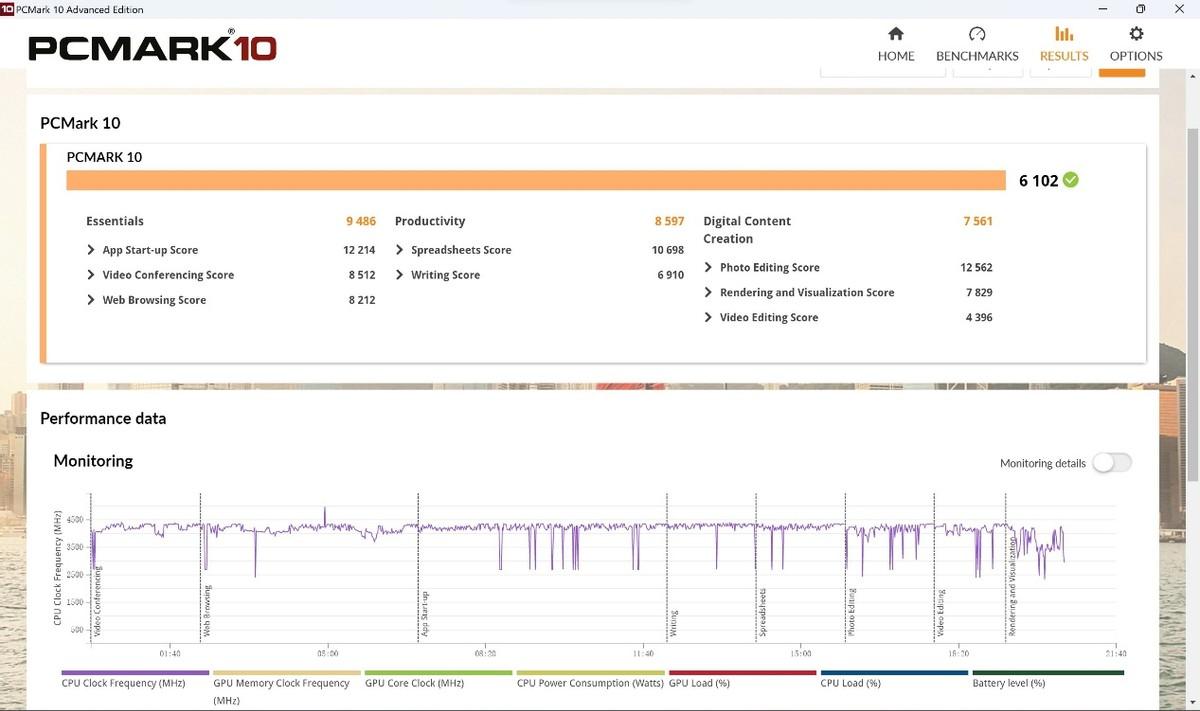Click the green validity check mark icon
The height and width of the screenshot is (711, 1200).
tap(1071, 180)
